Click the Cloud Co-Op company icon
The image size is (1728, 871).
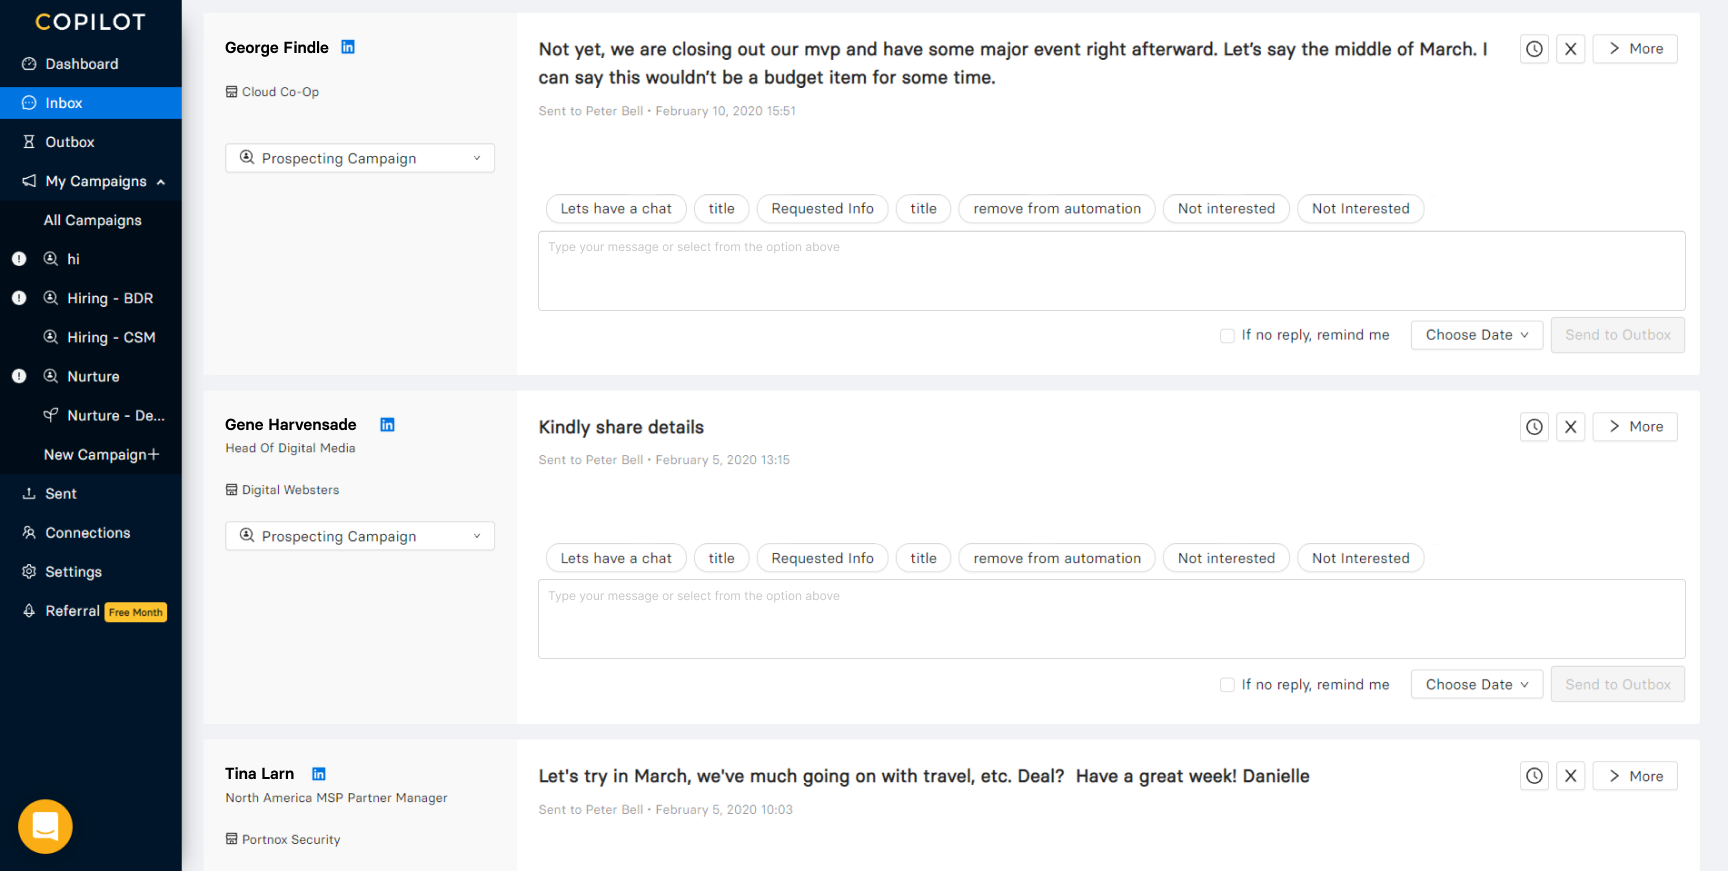coord(231,92)
